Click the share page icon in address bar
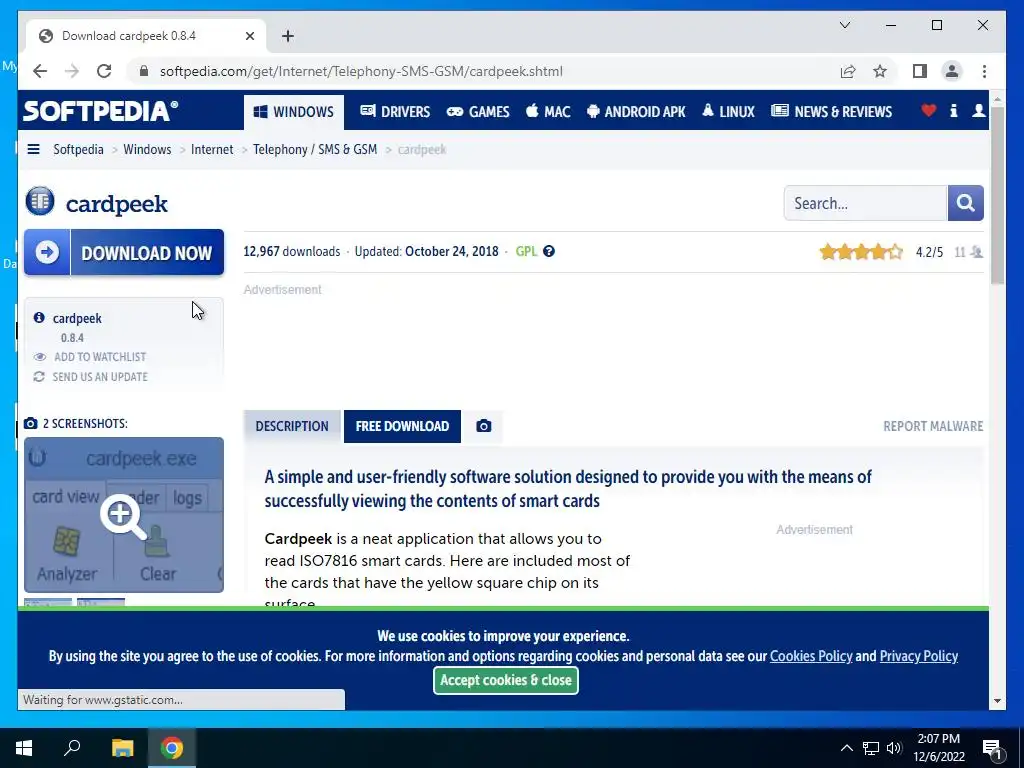This screenshot has width=1024, height=768. pyautogui.click(x=848, y=71)
